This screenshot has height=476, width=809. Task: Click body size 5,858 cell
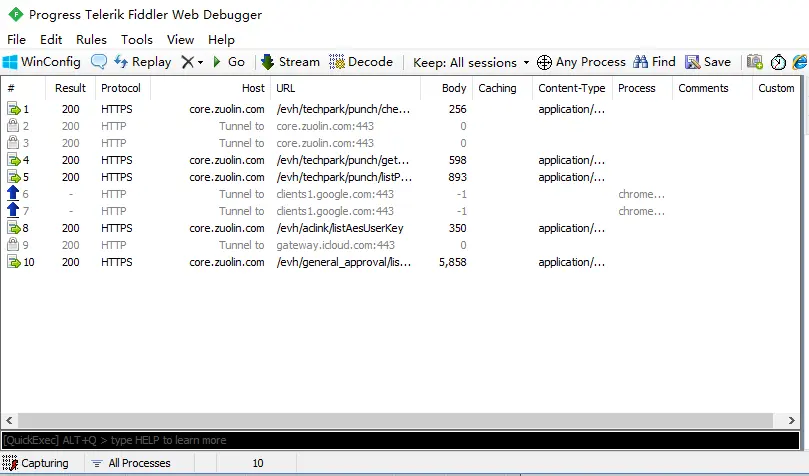coord(452,262)
